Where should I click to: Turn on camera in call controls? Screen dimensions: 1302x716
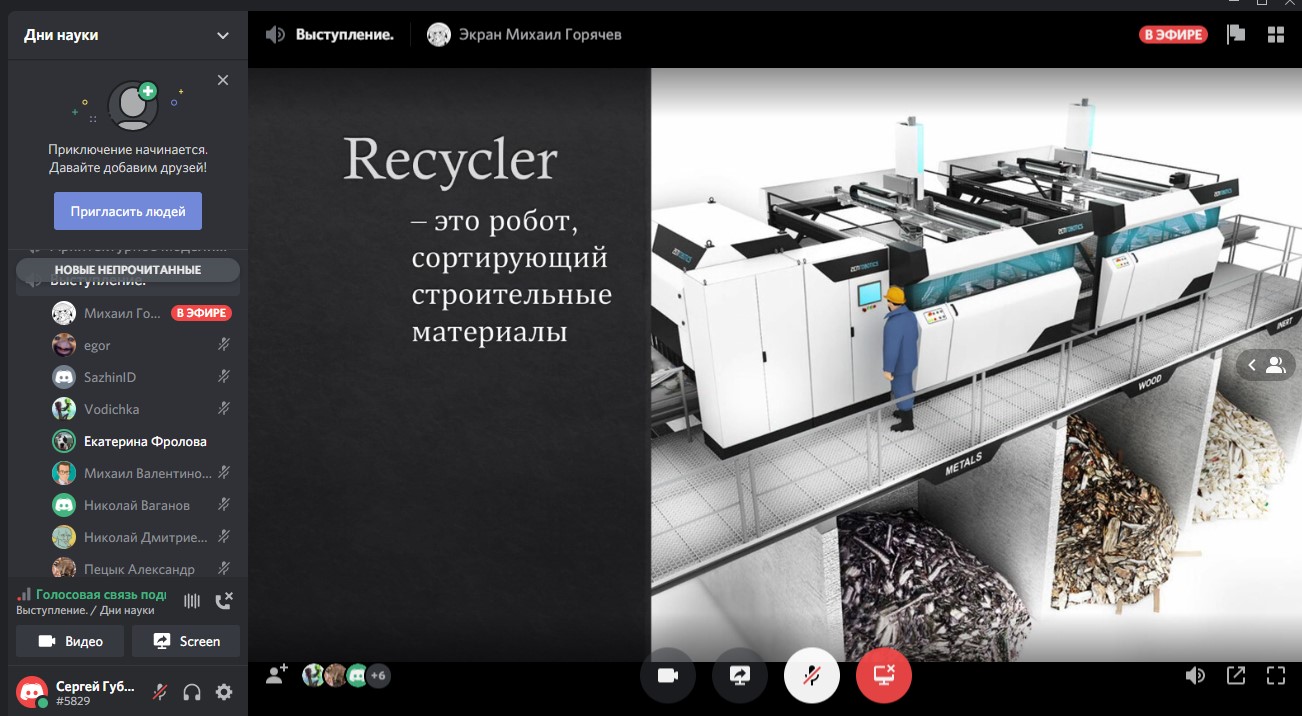click(x=667, y=676)
